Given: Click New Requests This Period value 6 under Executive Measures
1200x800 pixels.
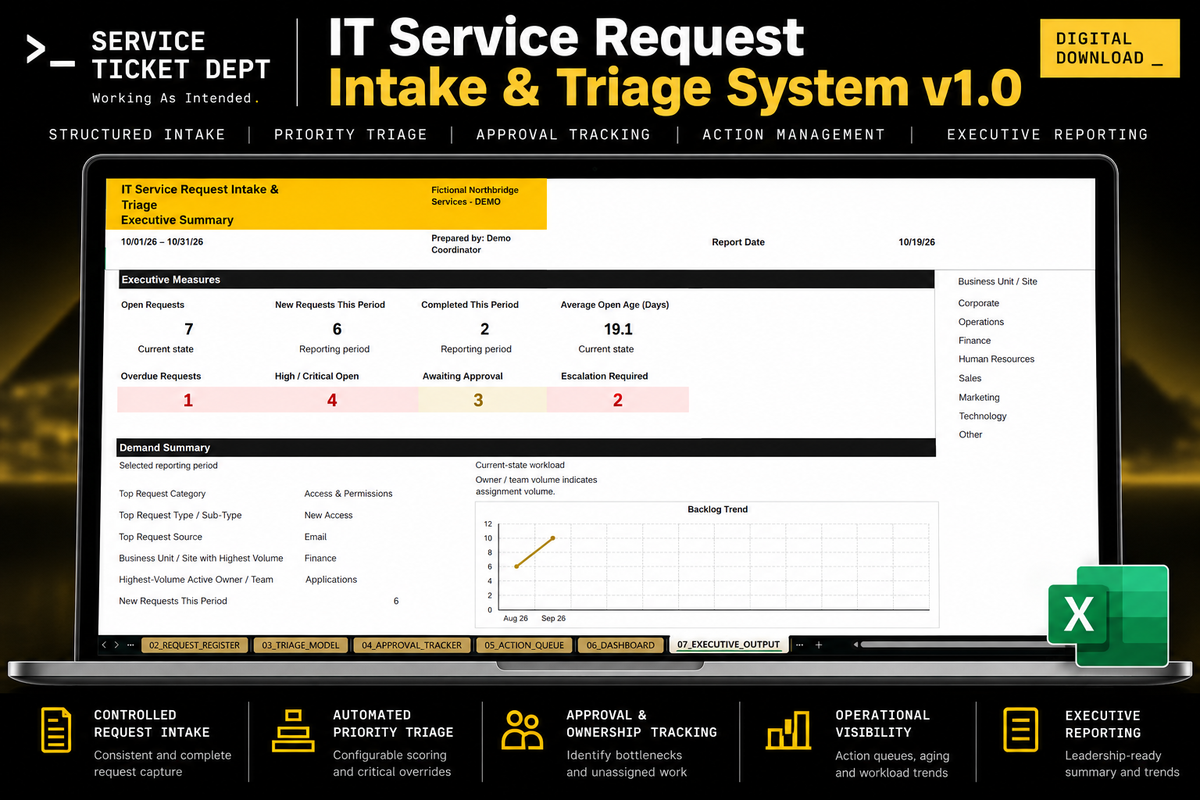Looking at the screenshot, I should (337, 329).
